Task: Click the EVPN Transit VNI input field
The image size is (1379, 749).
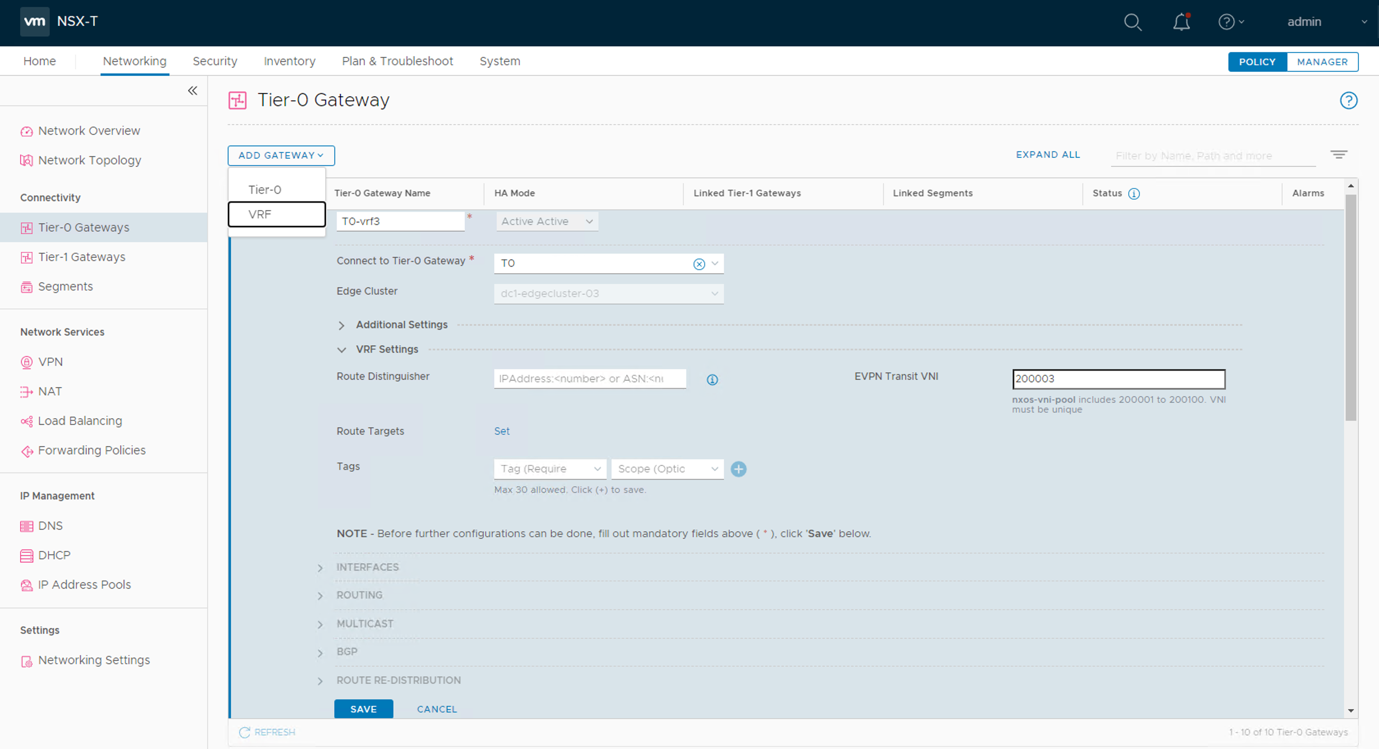Action: (x=1118, y=379)
